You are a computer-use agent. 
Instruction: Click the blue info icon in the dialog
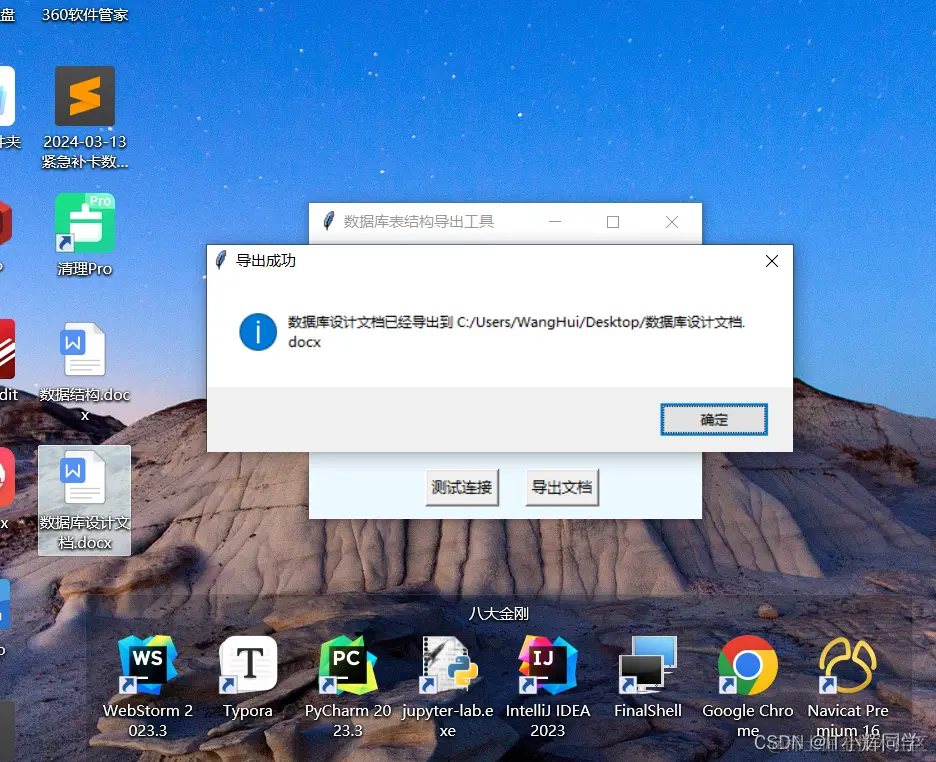(258, 332)
